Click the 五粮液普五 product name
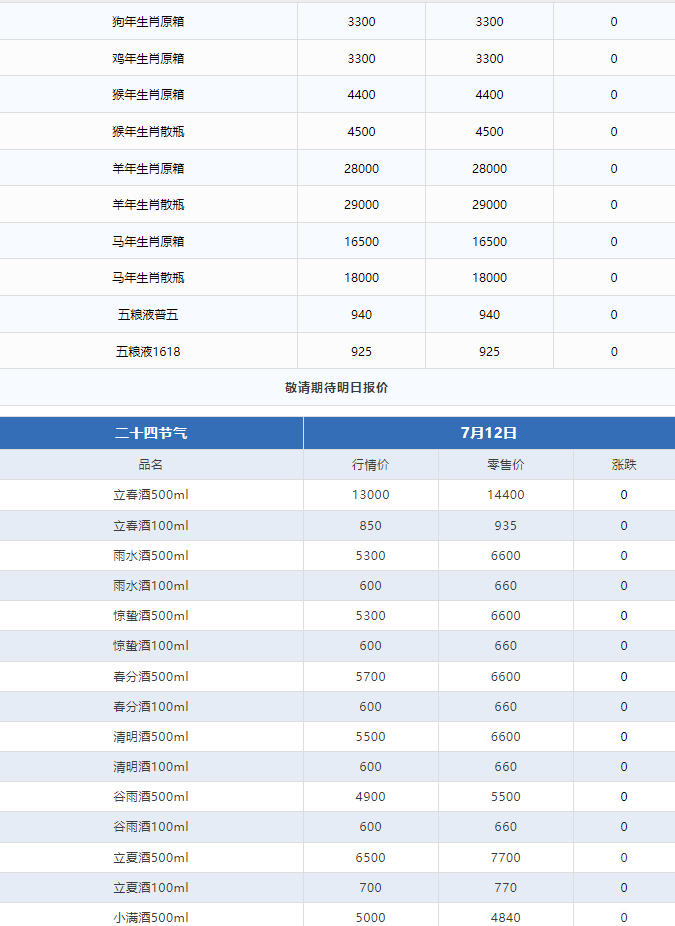The height and width of the screenshot is (926, 675). pos(148,315)
